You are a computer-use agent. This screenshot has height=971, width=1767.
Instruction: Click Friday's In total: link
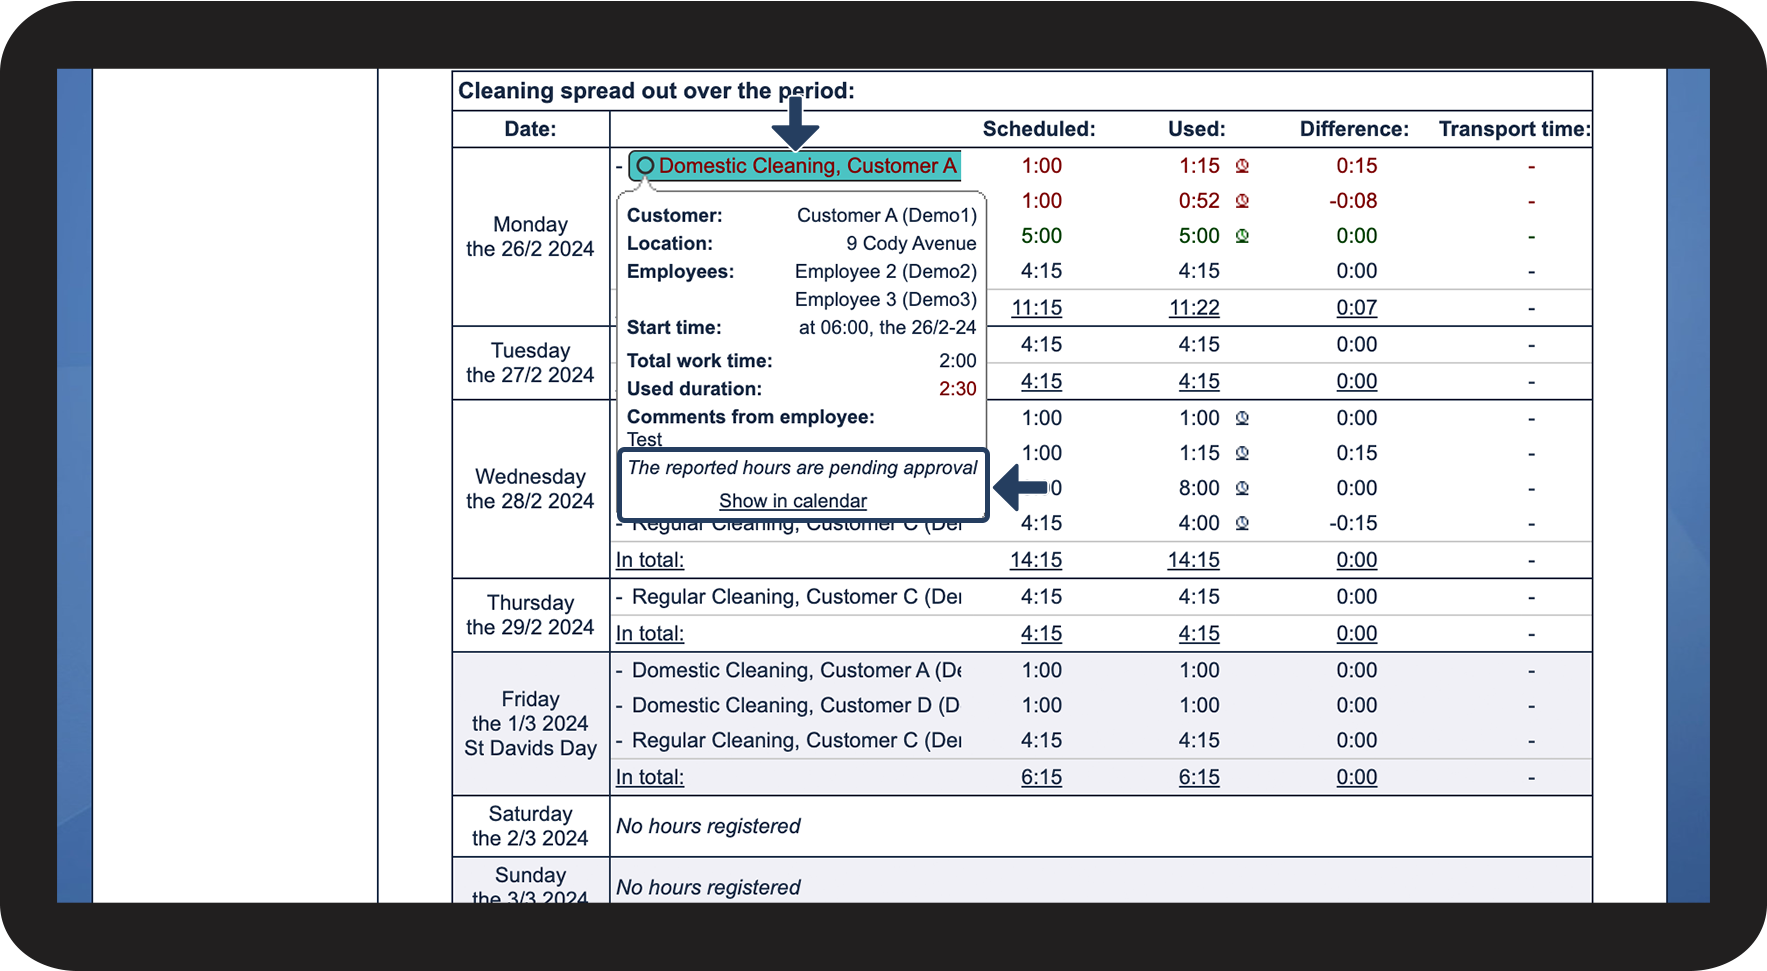[x=650, y=777]
